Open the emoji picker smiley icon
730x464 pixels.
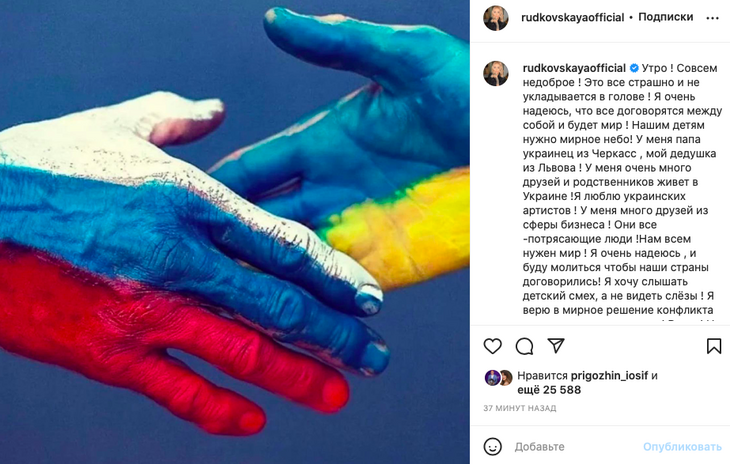(493, 447)
